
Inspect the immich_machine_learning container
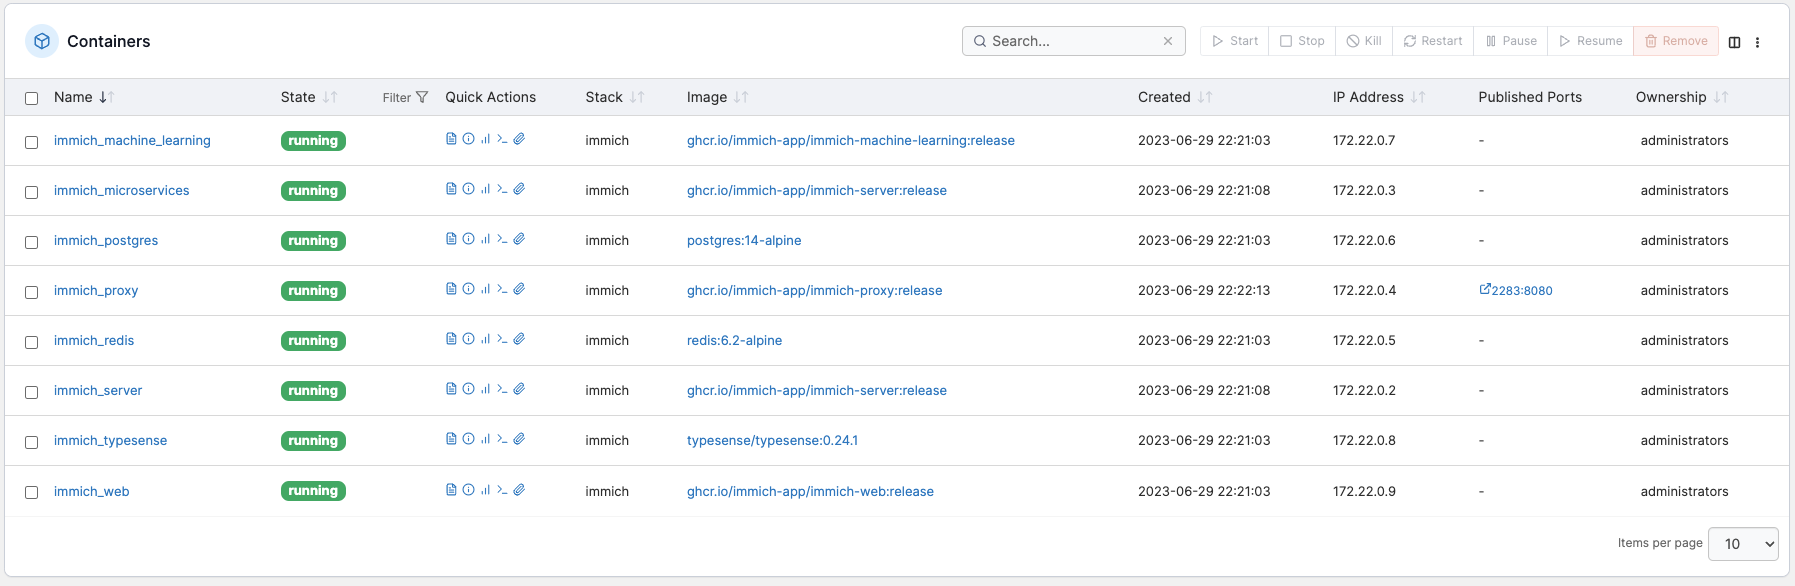(x=468, y=139)
